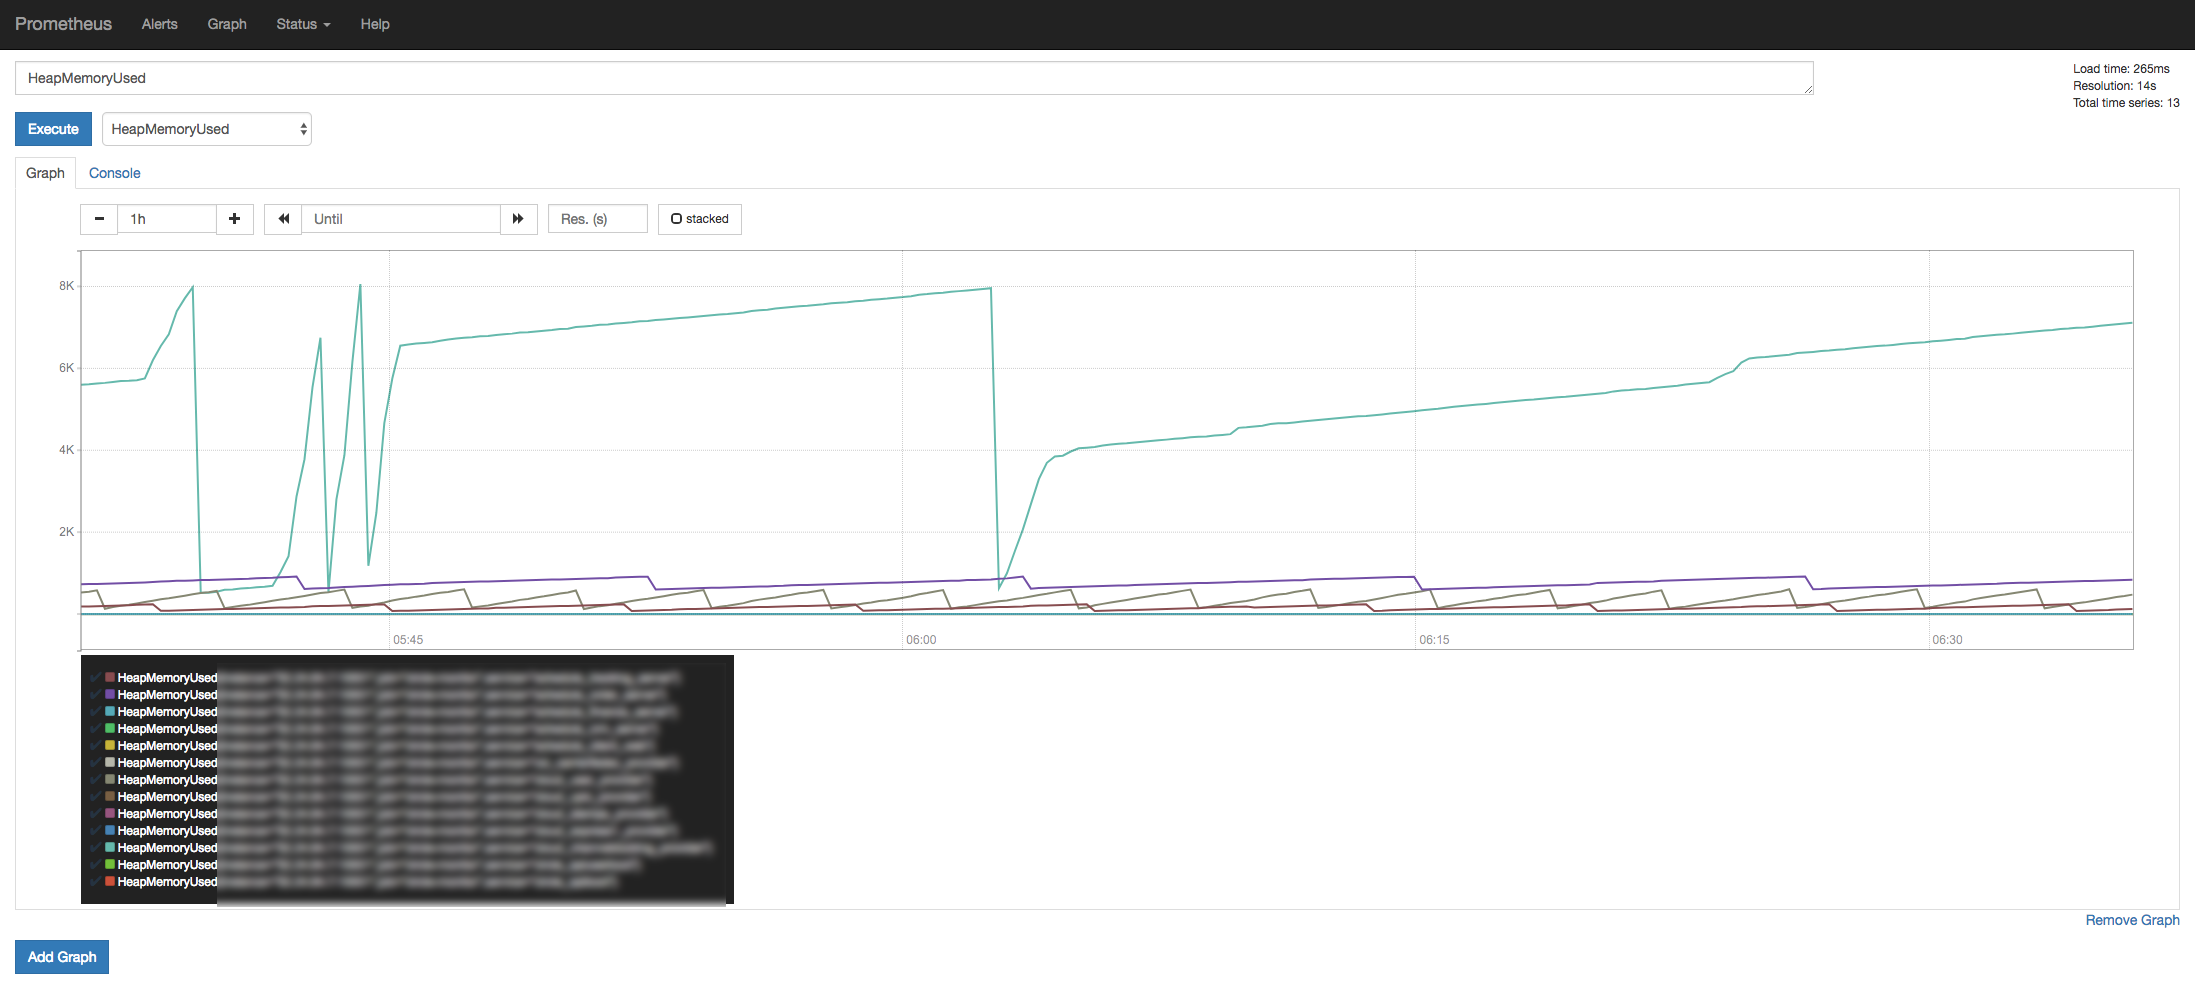Enable the stacked graph option

700,219
